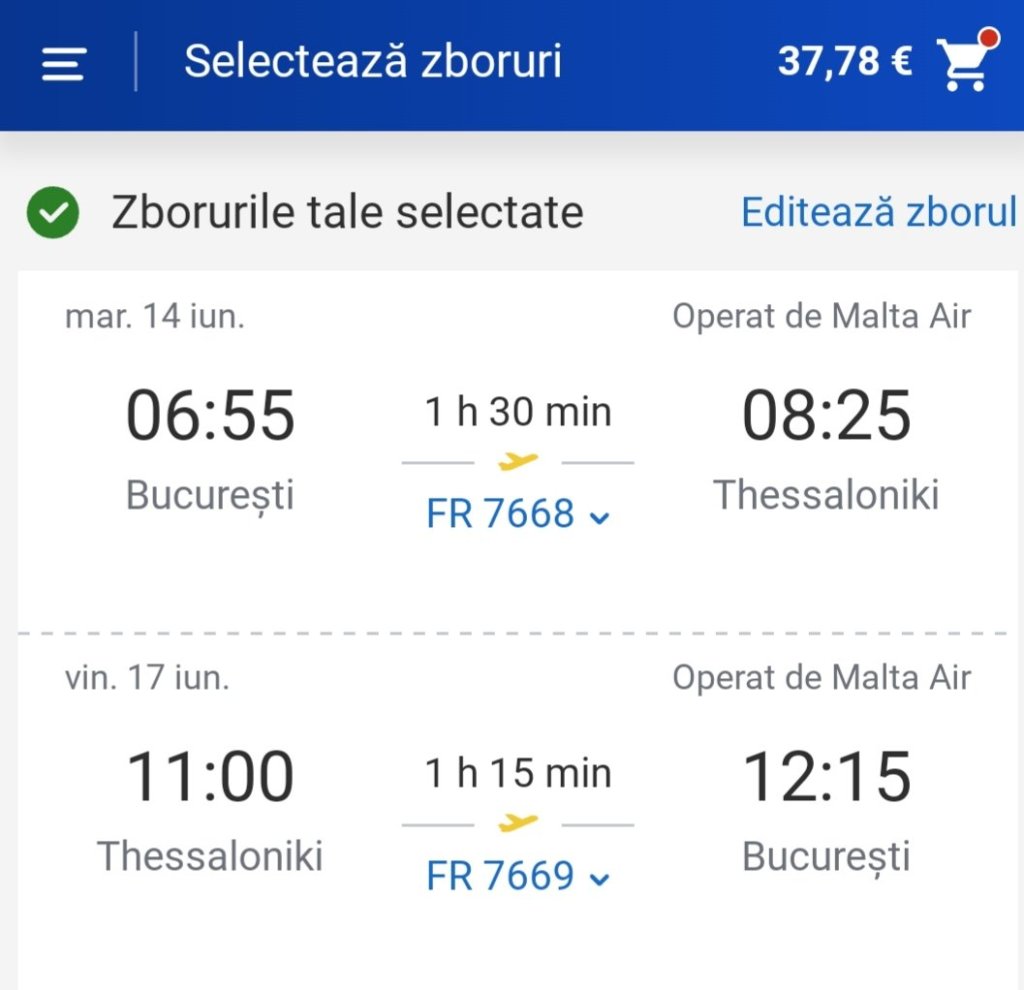
Task: Tap the 08:25 arrival time
Action: click(x=826, y=417)
